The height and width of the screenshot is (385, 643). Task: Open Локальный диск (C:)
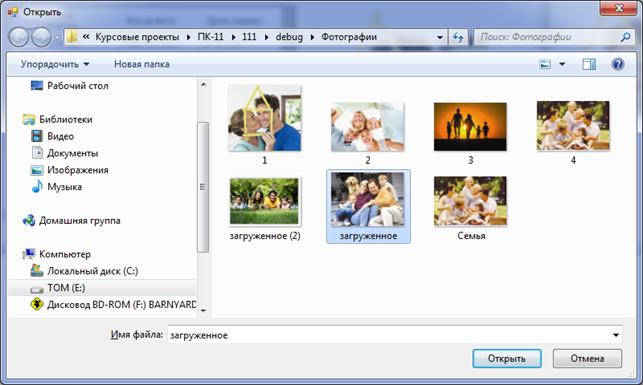84,271
